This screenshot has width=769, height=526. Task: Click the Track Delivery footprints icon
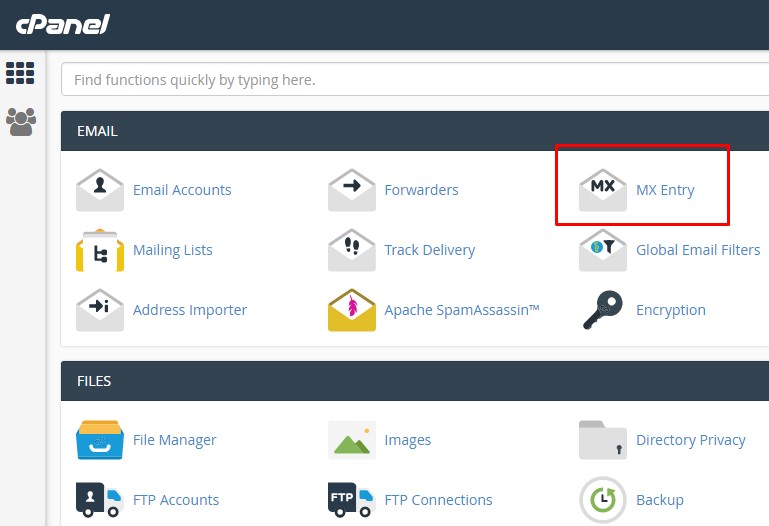[x=352, y=250]
